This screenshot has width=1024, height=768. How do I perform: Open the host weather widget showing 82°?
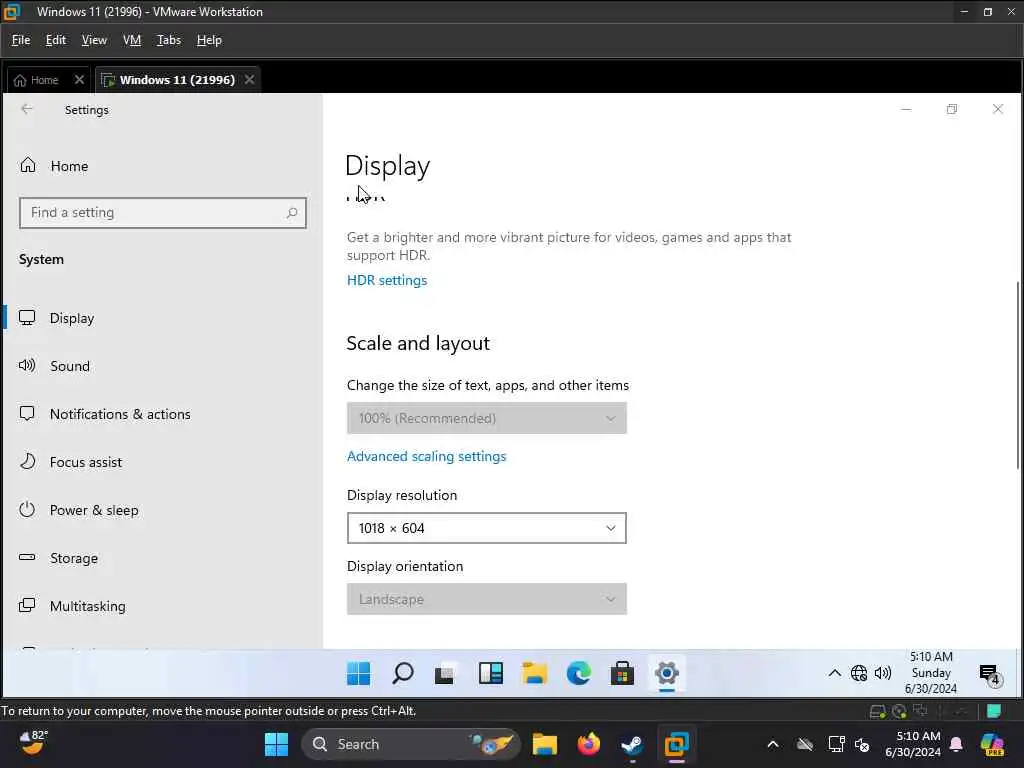click(x=33, y=743)
